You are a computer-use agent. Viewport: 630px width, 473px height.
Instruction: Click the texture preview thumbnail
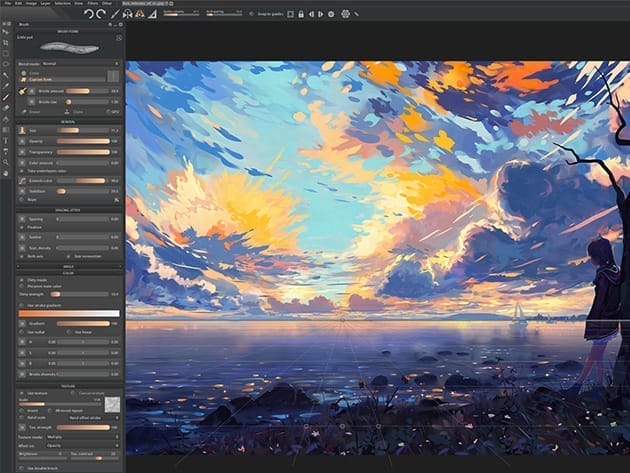click(x=112, y=404)
